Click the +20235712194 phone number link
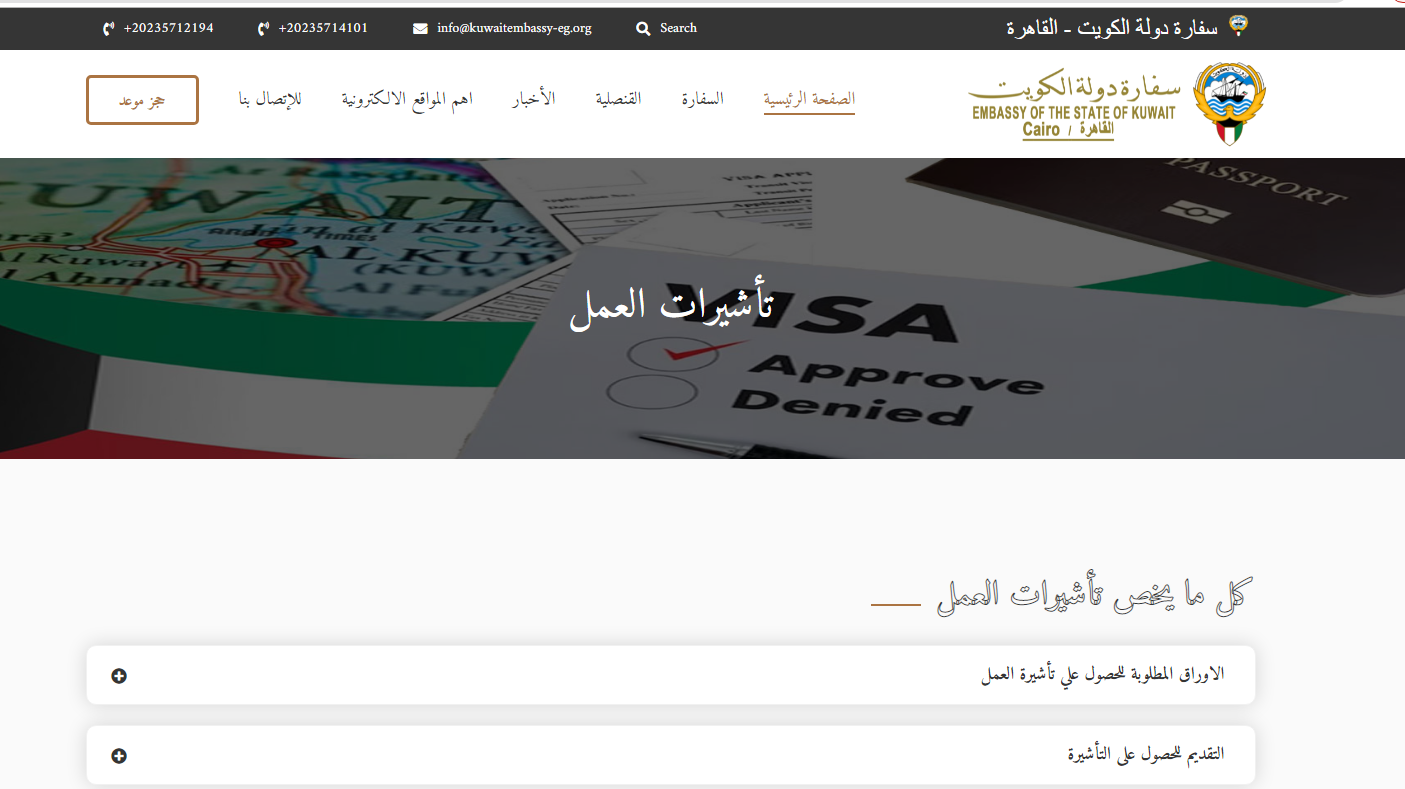The width and height of the screenshot is (1405, 789). pyautogui.click(x=168, y=28)
